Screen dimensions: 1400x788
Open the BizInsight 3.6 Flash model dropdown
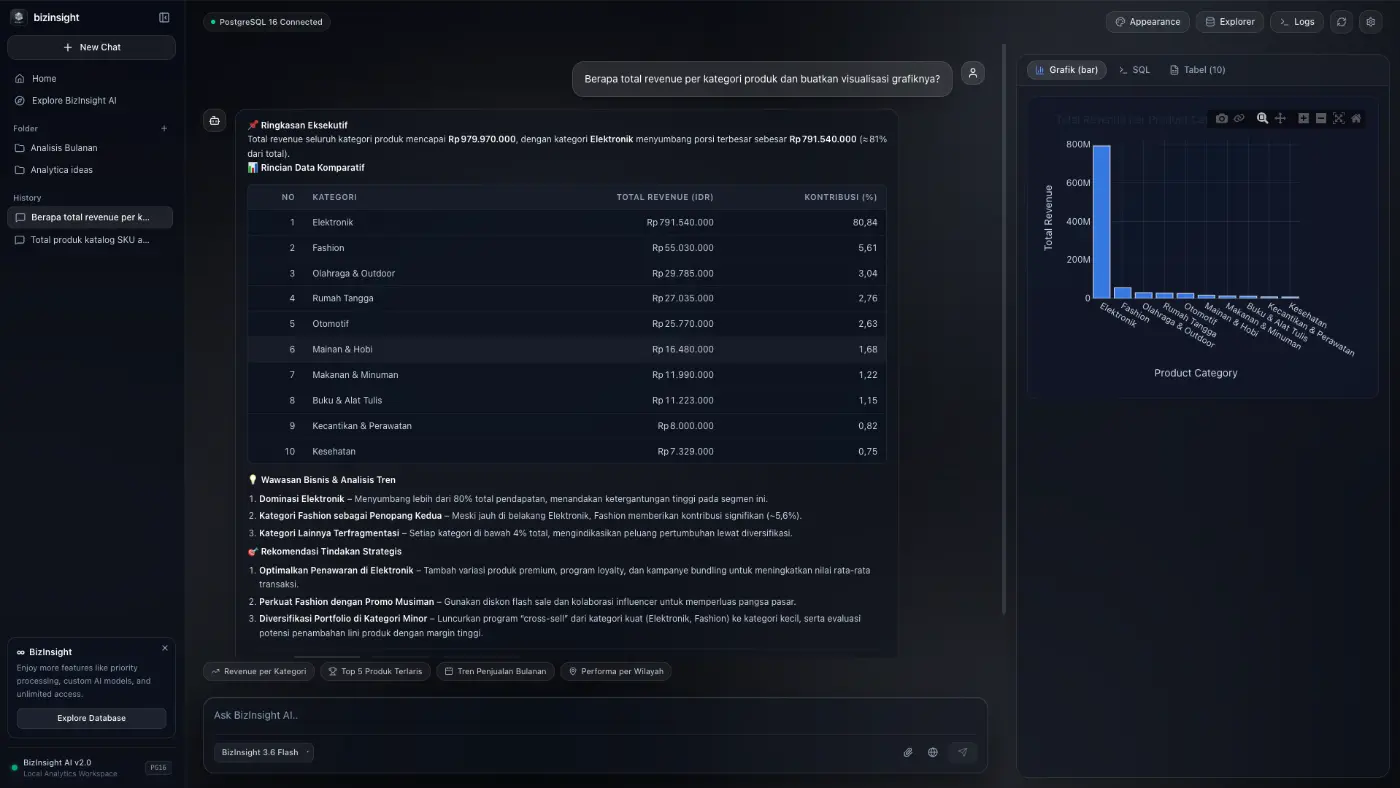[264, 752]
